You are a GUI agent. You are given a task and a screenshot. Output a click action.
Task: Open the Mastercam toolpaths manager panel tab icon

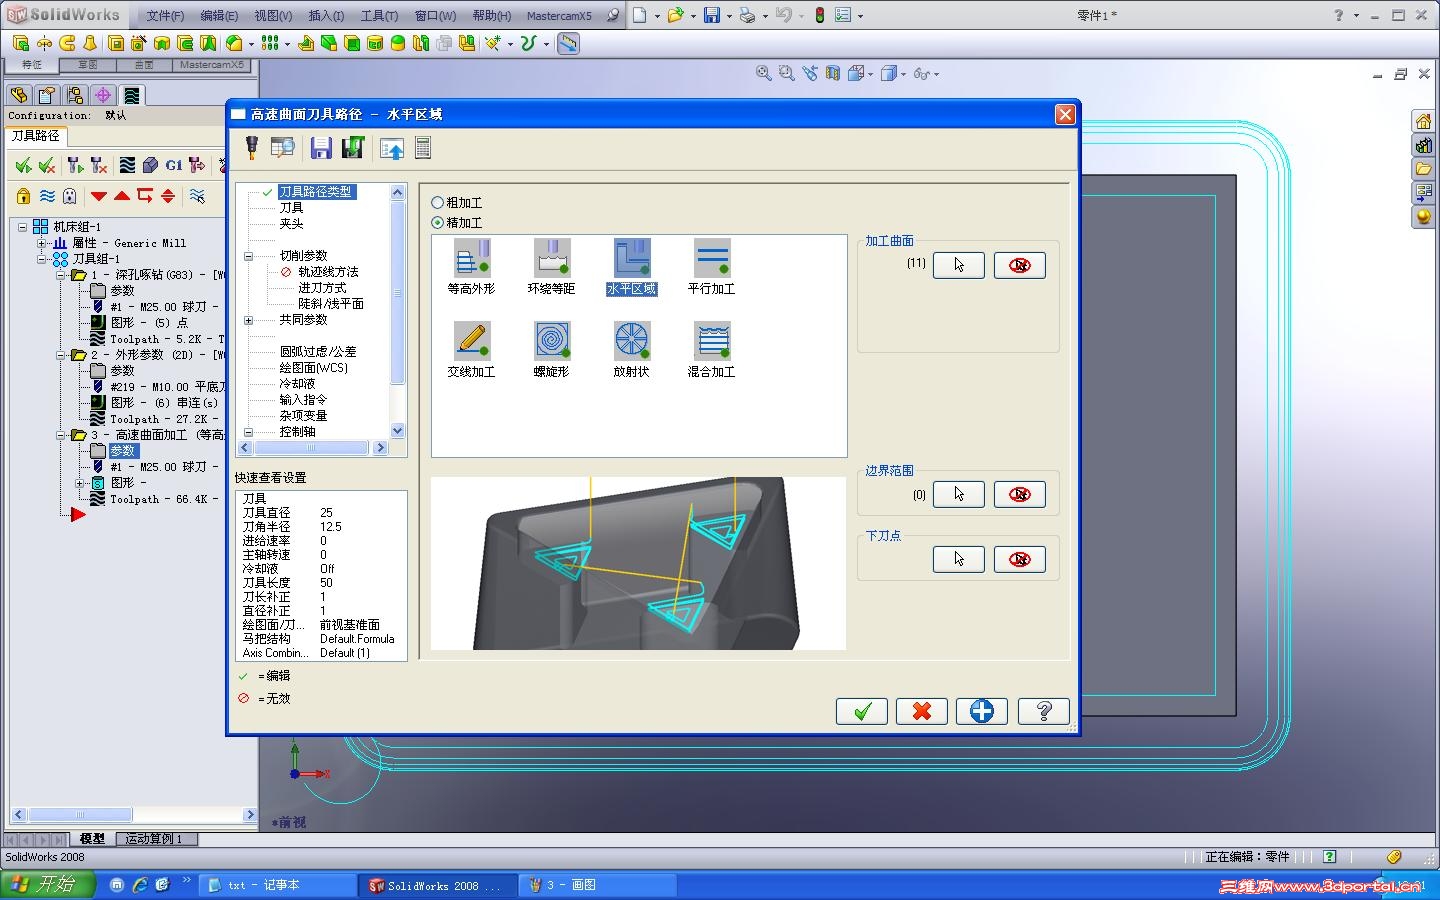(x=131, y=95)
